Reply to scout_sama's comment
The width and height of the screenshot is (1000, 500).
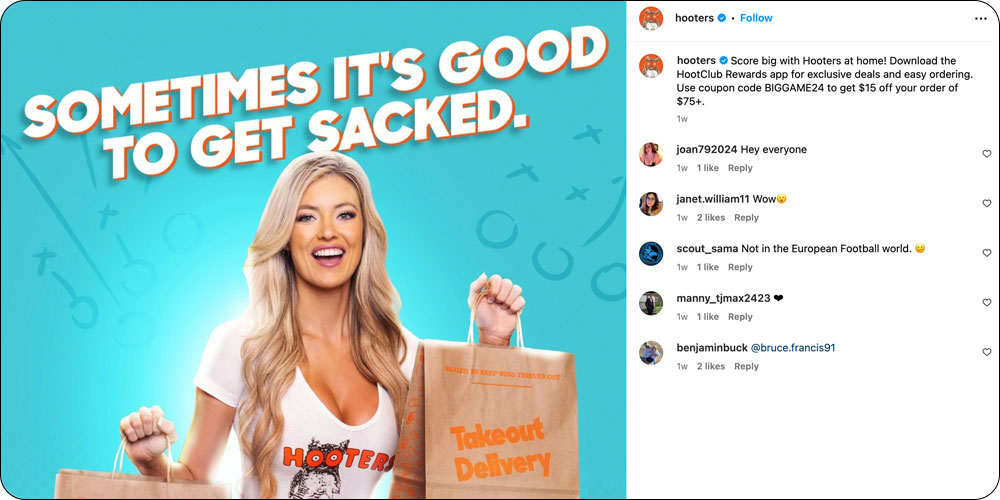coord(740,267)
